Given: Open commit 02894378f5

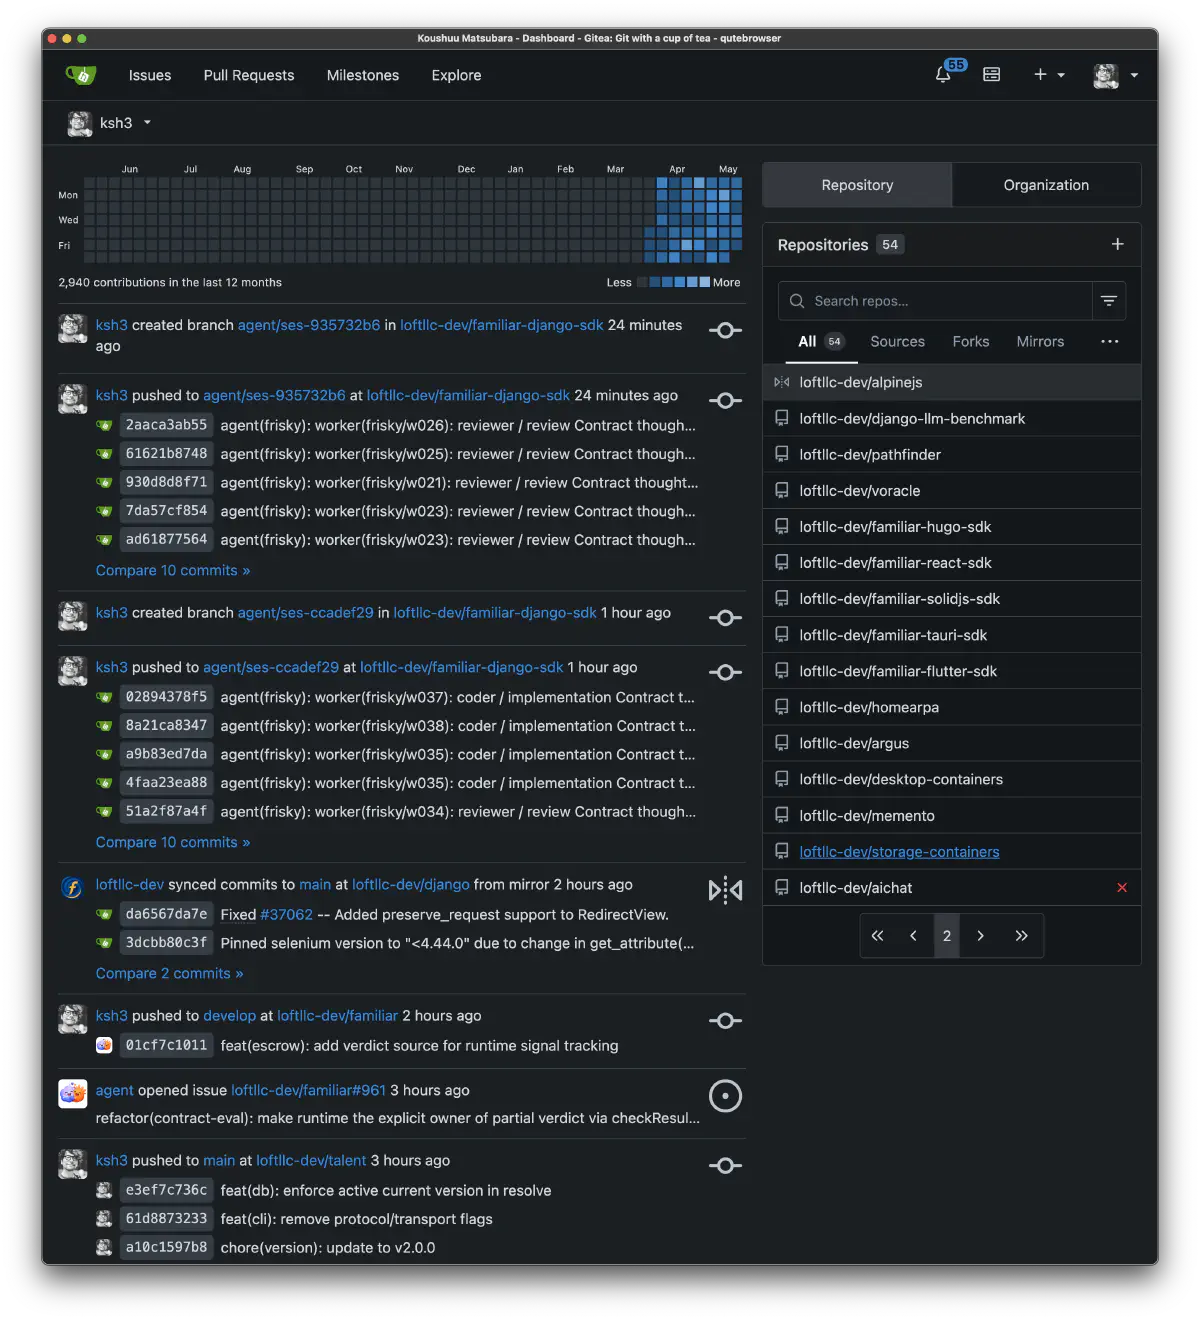Looking at the screenshot, I should (166, 697).
